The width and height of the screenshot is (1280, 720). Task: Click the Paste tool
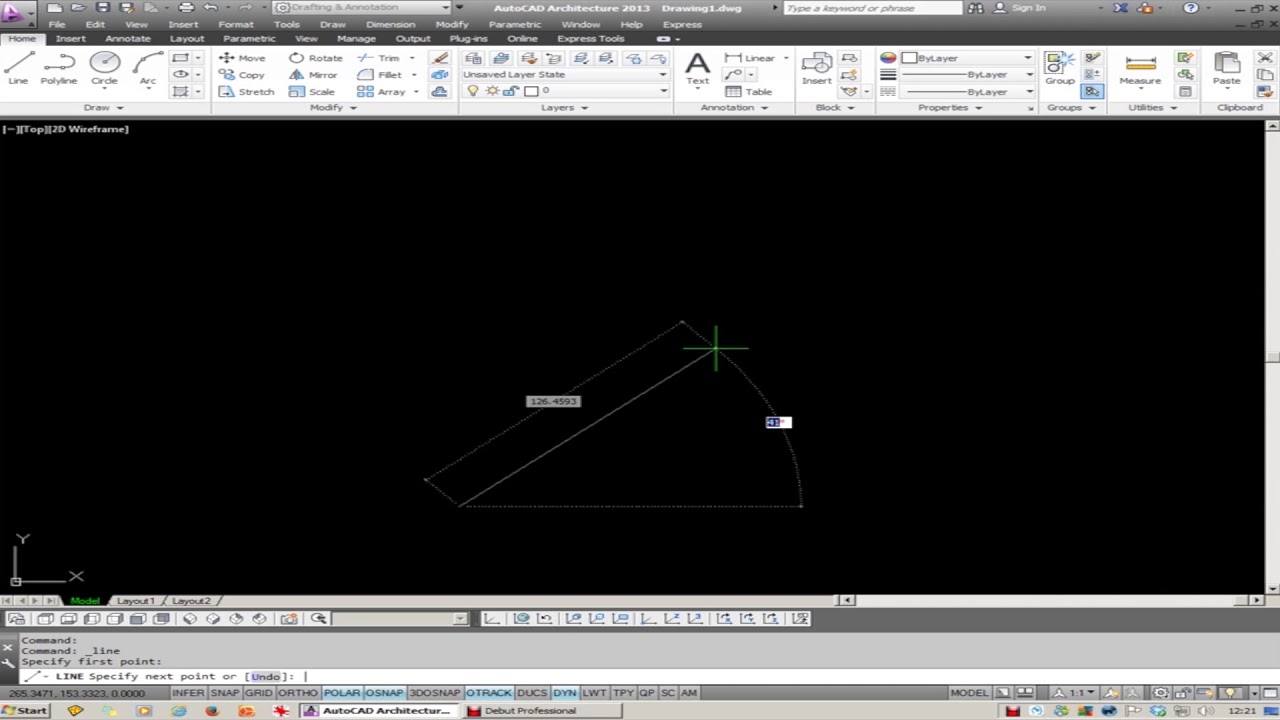1226,68
